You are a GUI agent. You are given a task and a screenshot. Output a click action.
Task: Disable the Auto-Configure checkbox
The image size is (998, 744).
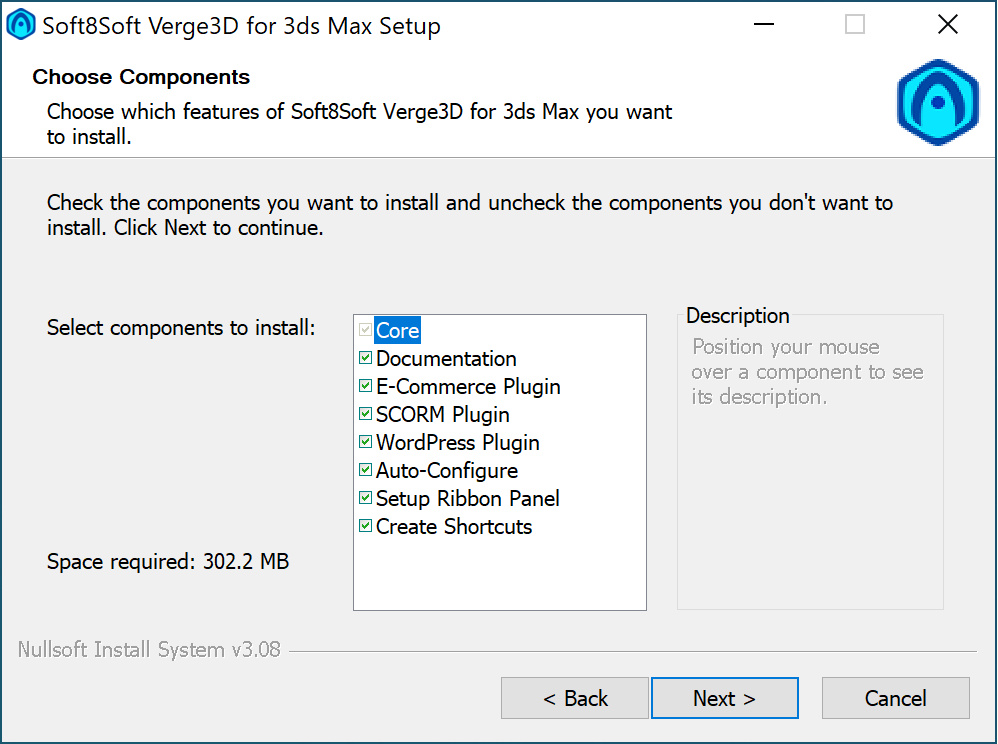(x=365, y=470)
